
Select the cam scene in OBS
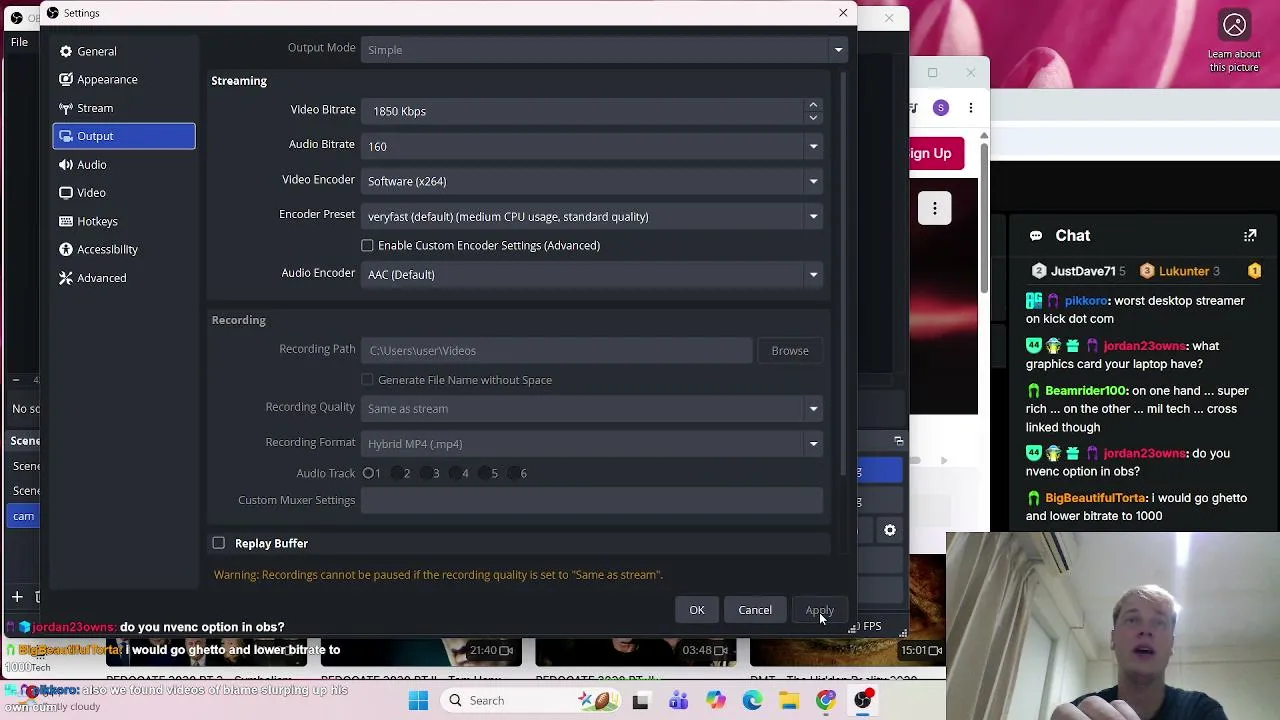[x=23, y=516]
